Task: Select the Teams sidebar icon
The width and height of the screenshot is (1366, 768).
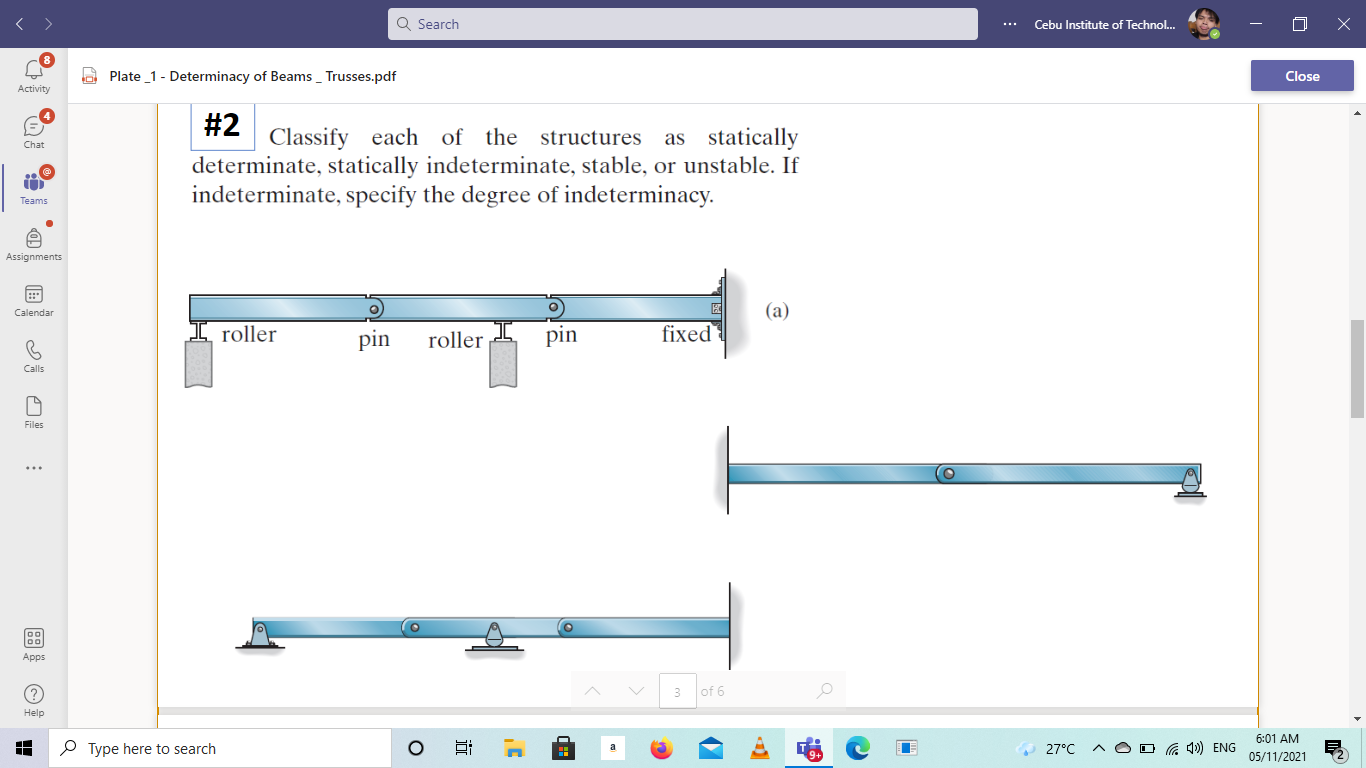Action: point(33,187)
